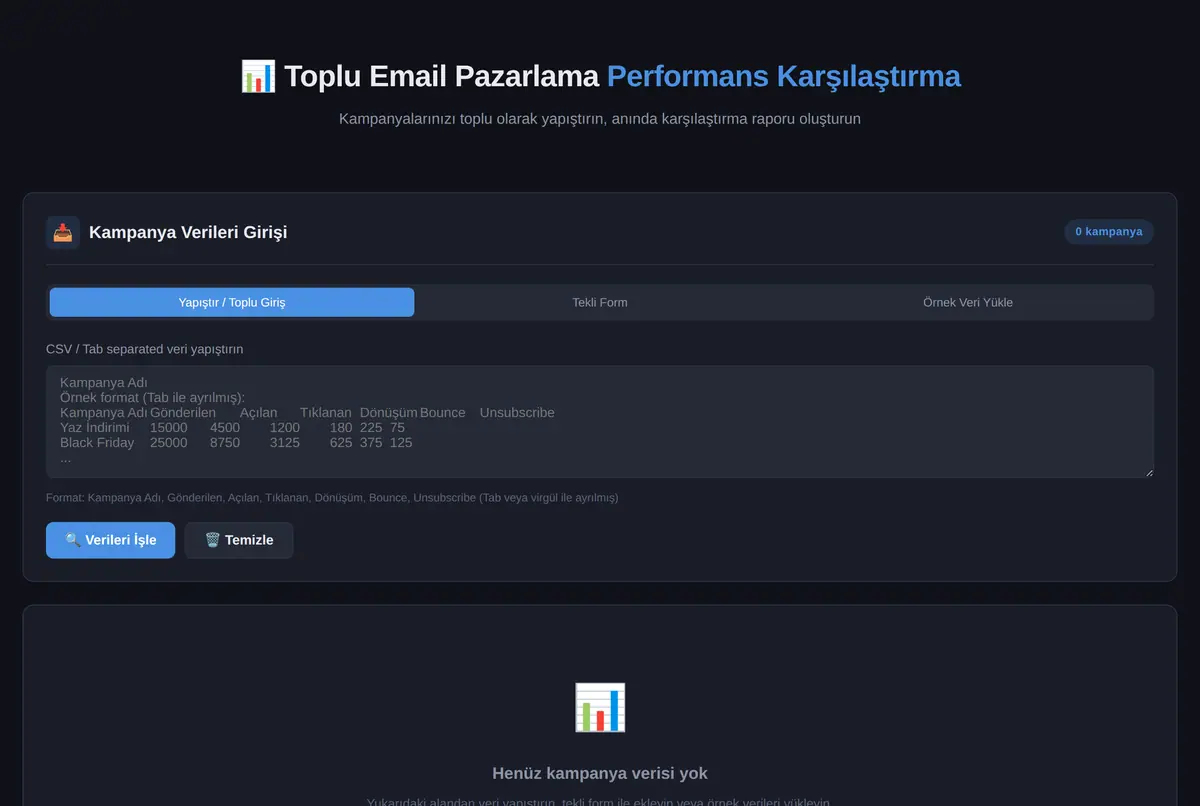1200x806 pixels.
Task: Click the bar chart emoji in page title
Action: coord(258,76)
